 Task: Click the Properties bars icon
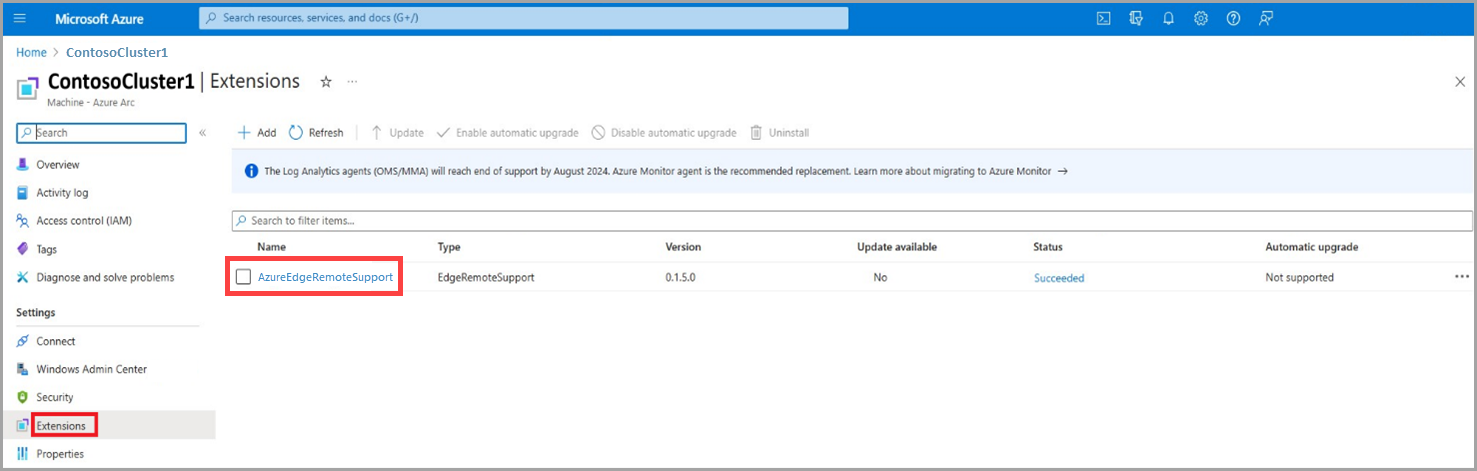[x=22, y=454]
